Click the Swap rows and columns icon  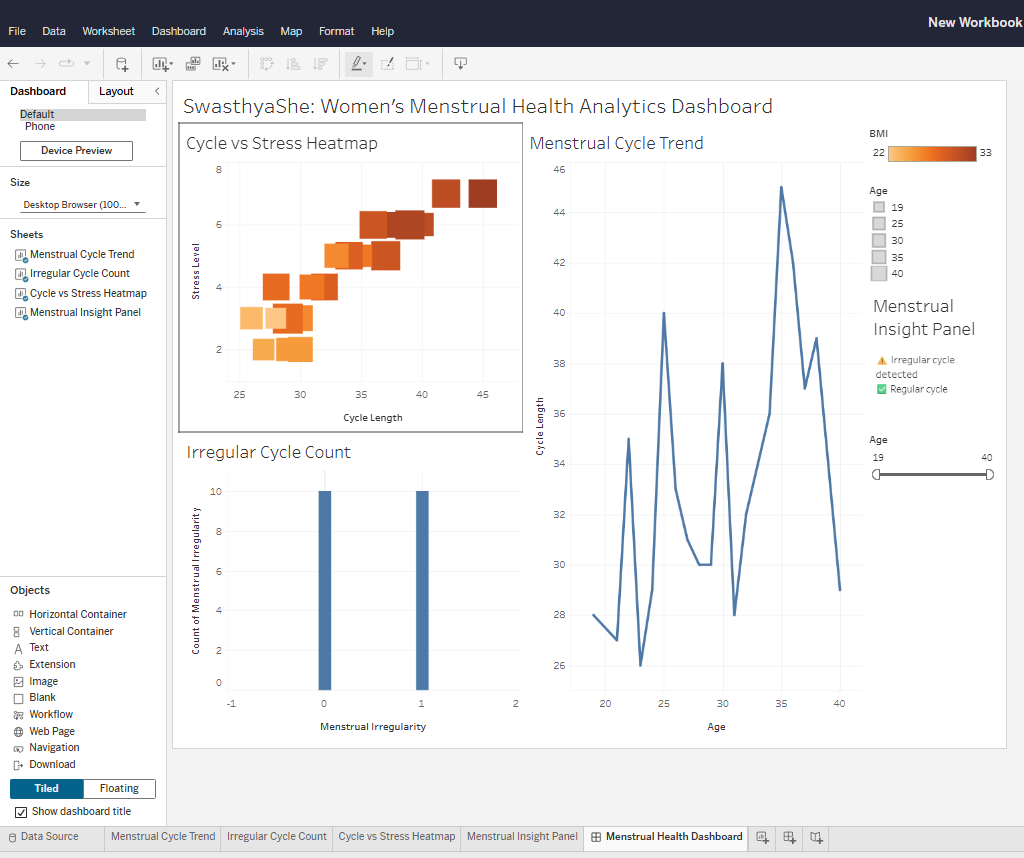click(266, 64)
